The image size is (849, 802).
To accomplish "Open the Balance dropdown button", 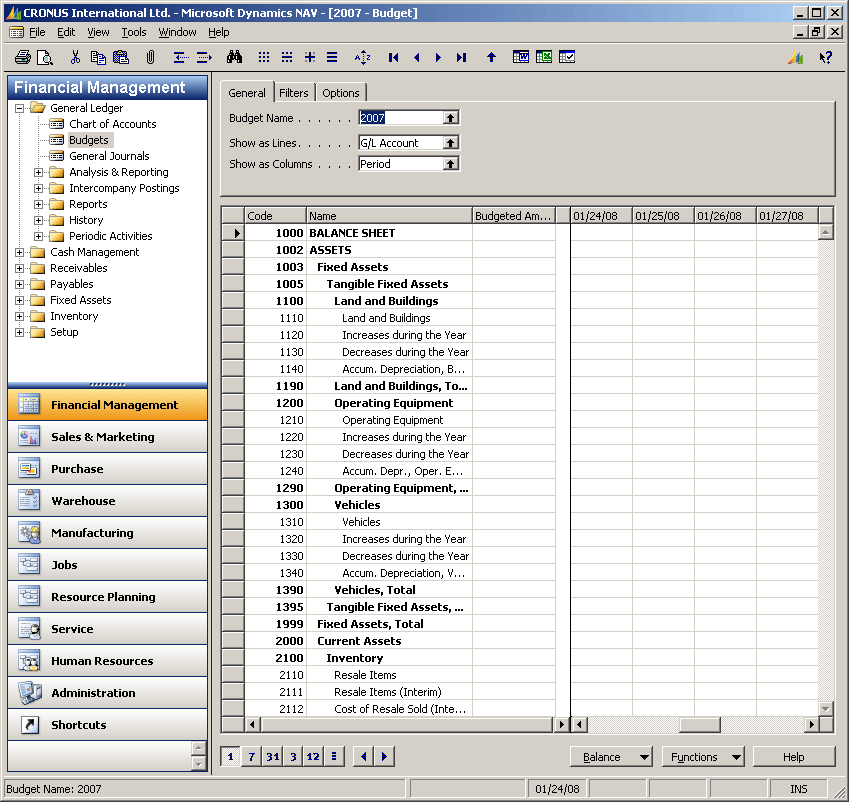I will [x=611, y=757].
